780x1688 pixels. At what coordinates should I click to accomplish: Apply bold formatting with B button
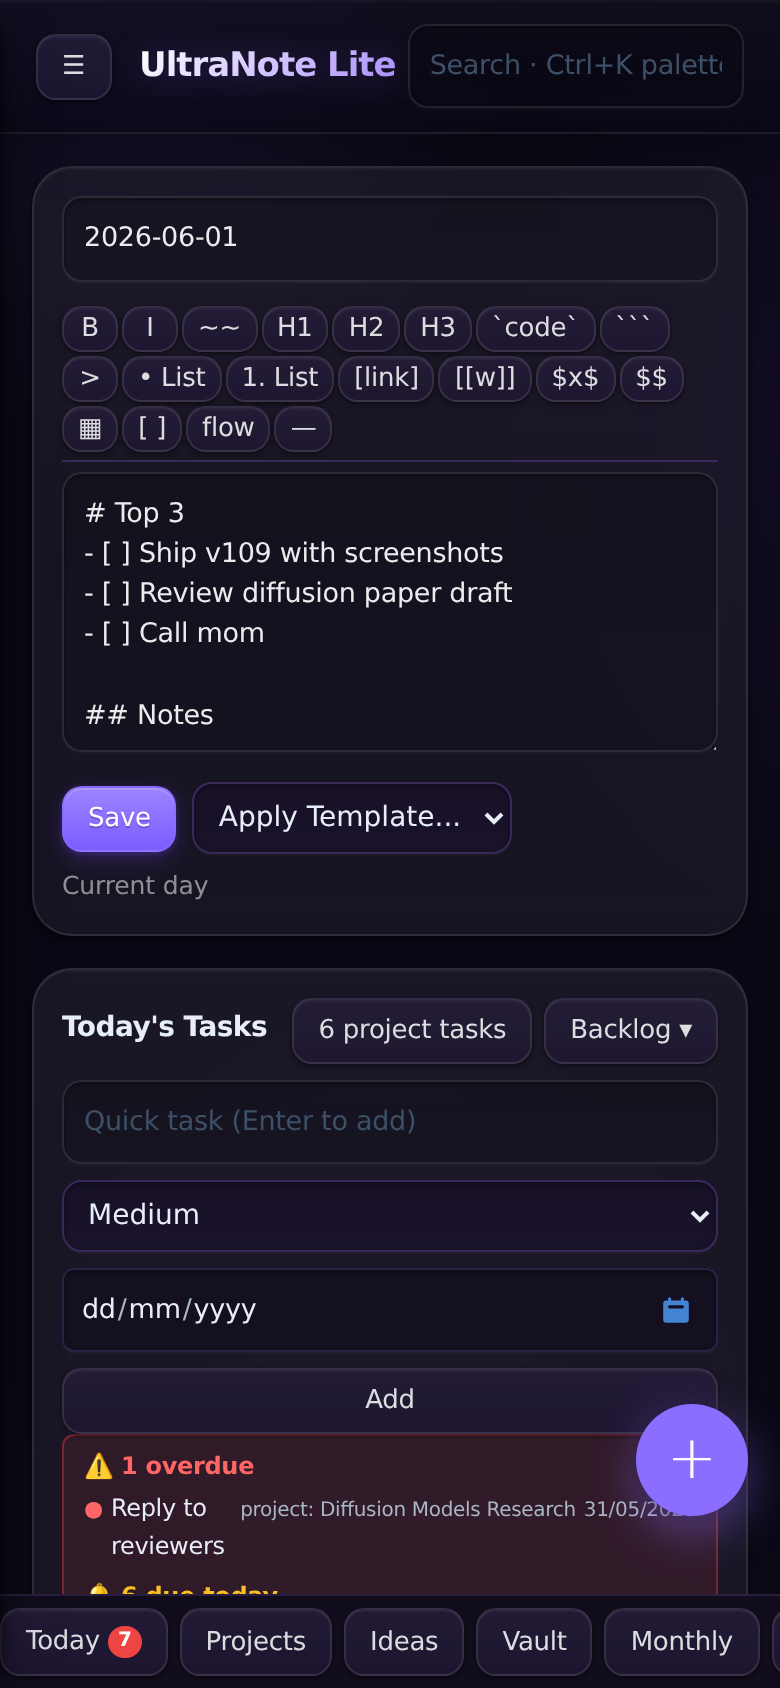pyautogui.click(x=90, y=328)
